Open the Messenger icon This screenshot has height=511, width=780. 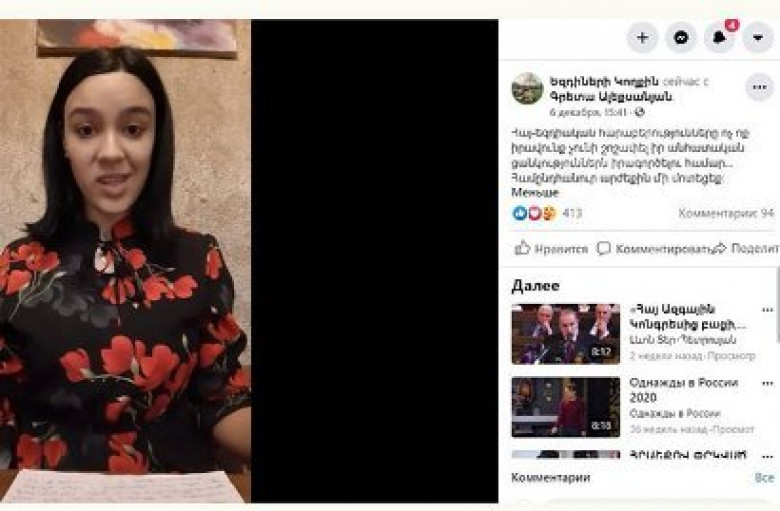tap(681, 37)
